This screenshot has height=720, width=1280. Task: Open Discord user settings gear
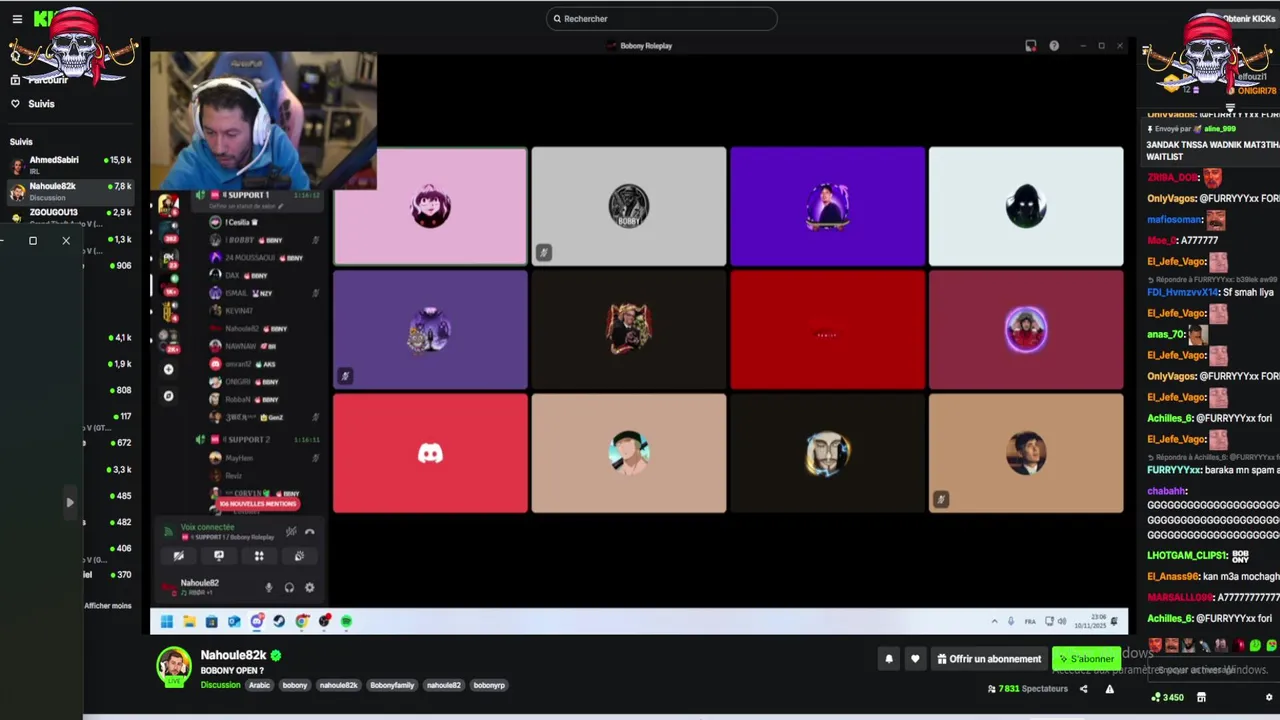(309, 588)
